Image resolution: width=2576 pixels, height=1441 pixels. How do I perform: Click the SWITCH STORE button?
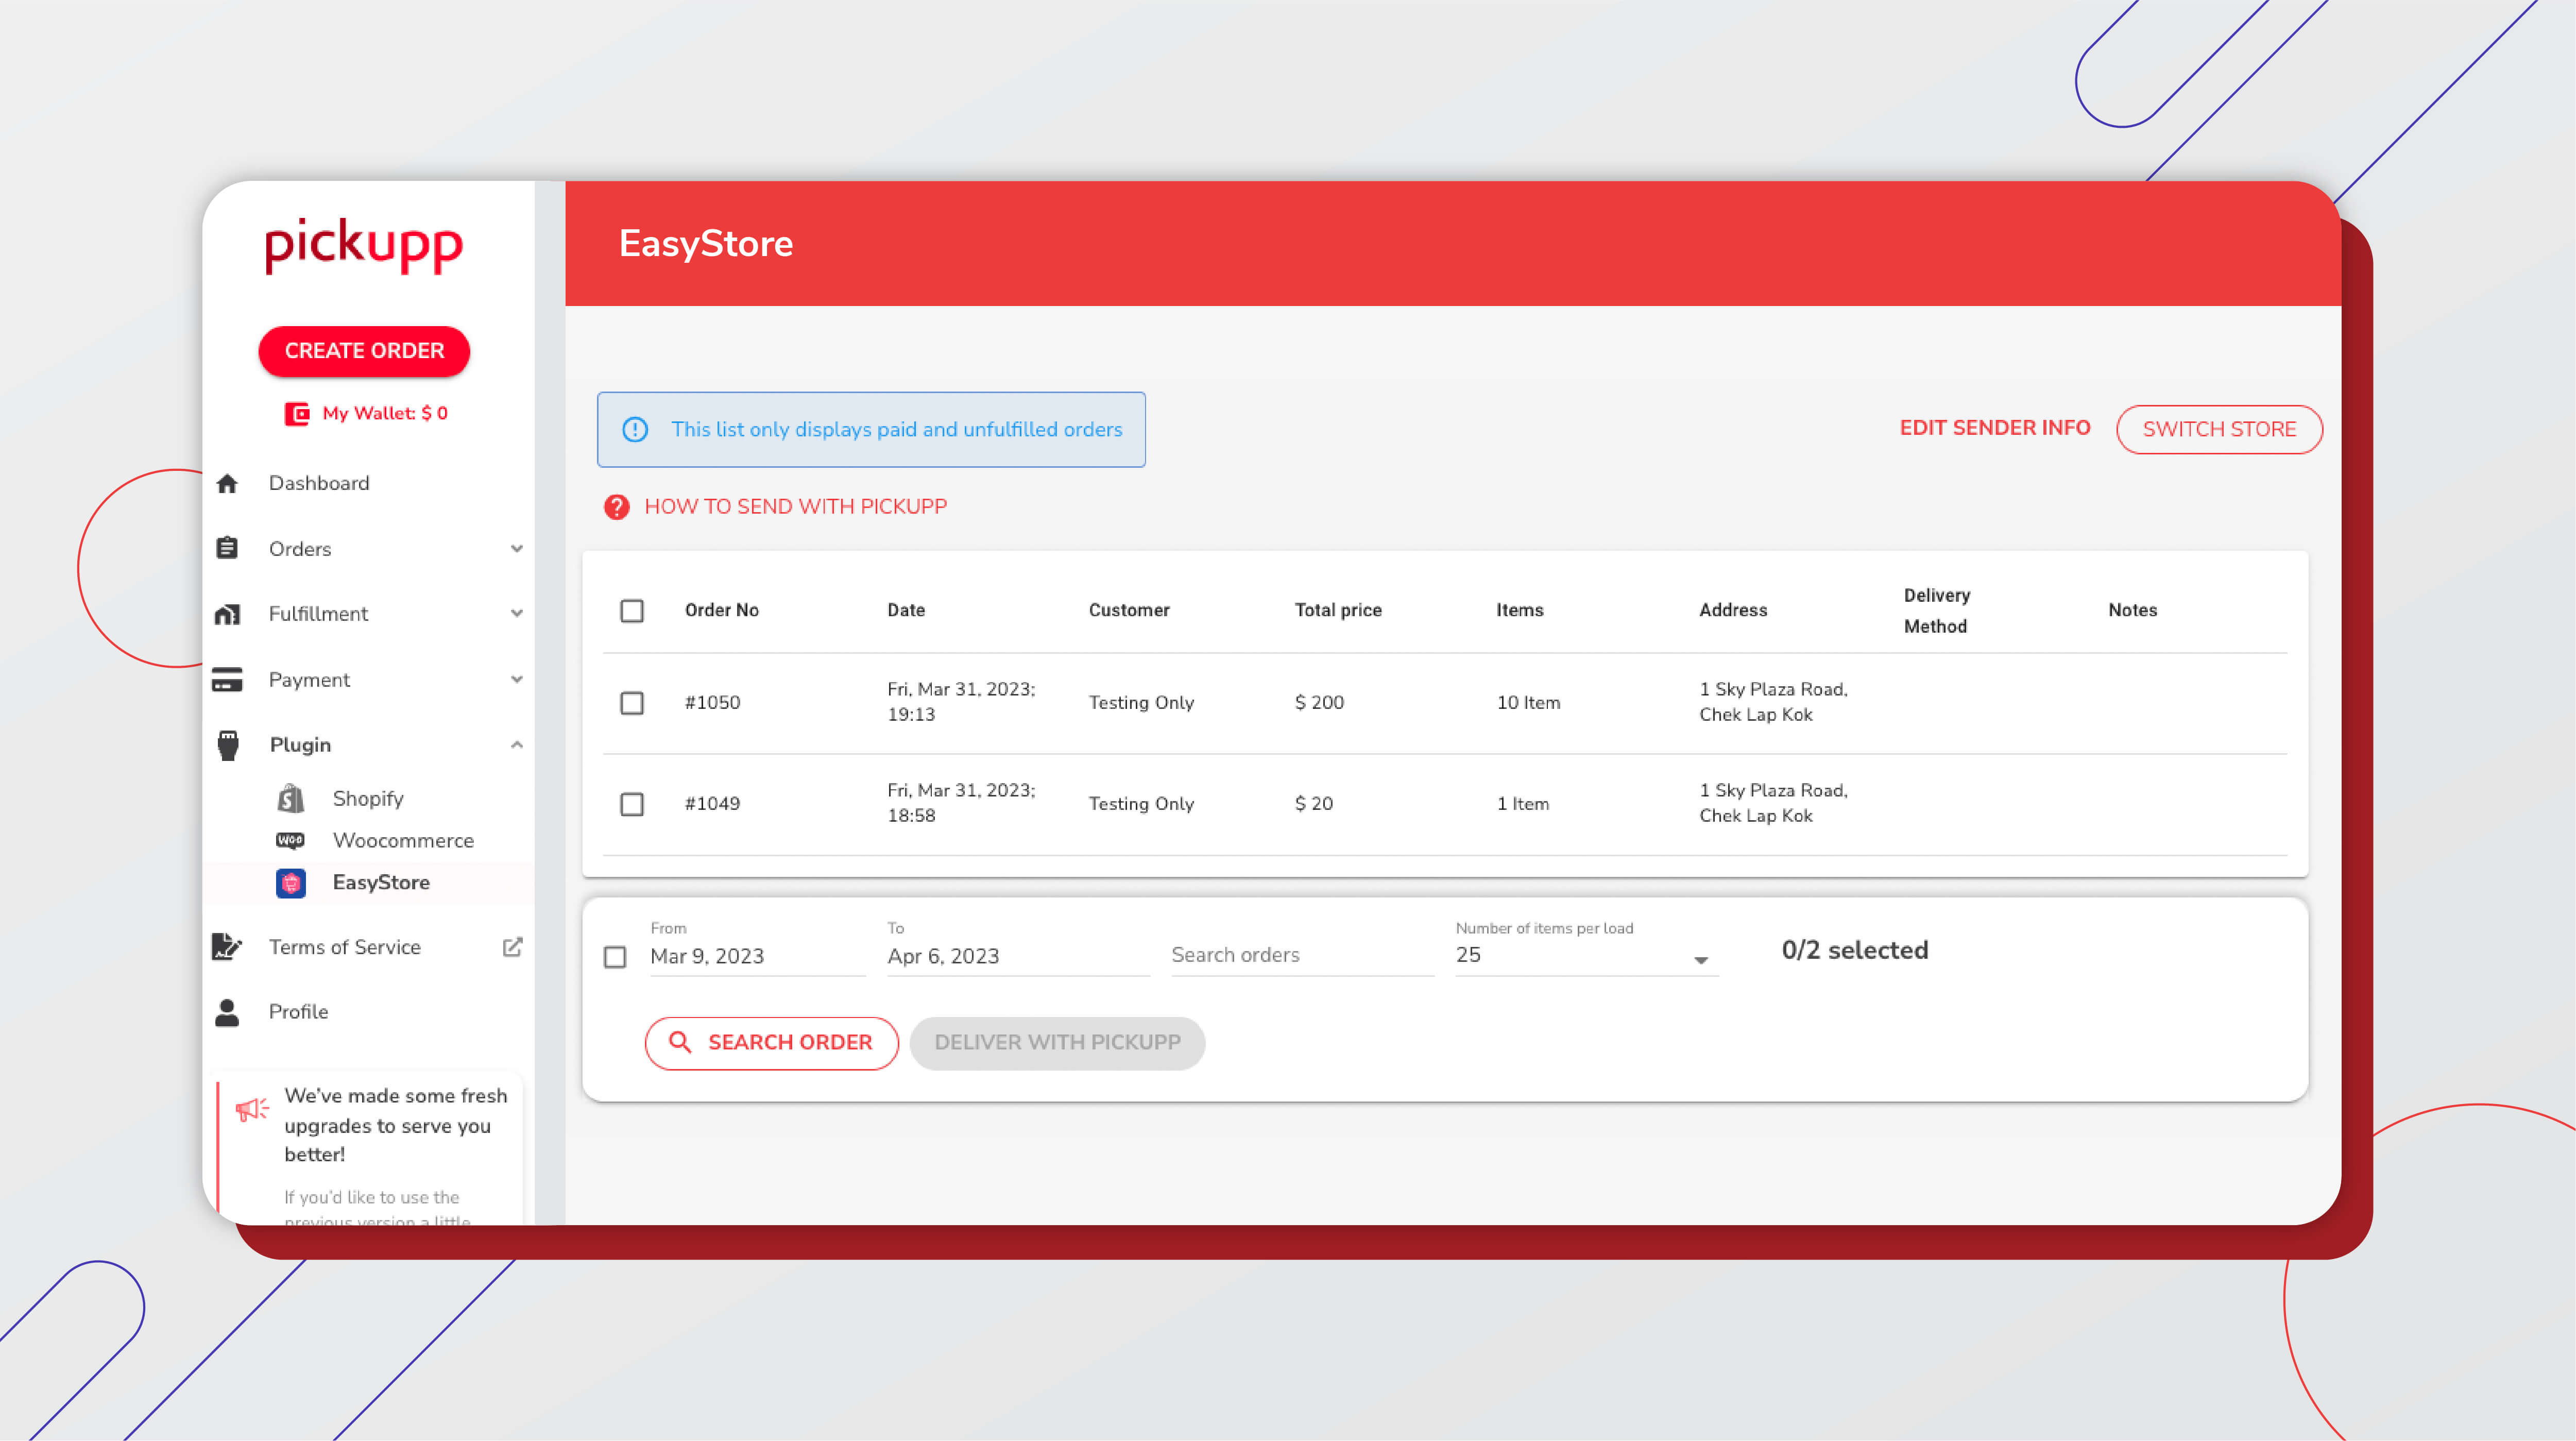2219,429
